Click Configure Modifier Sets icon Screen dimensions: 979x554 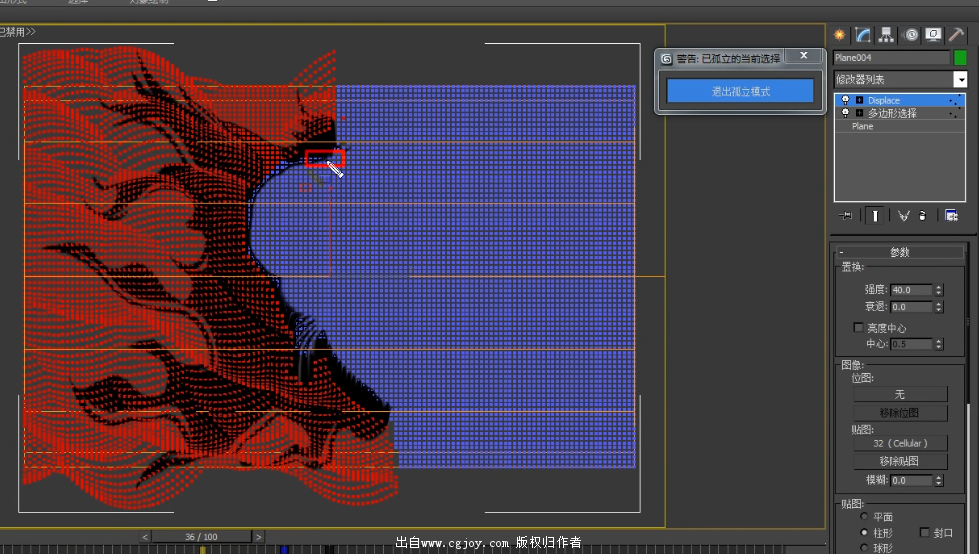click(951, 215)
